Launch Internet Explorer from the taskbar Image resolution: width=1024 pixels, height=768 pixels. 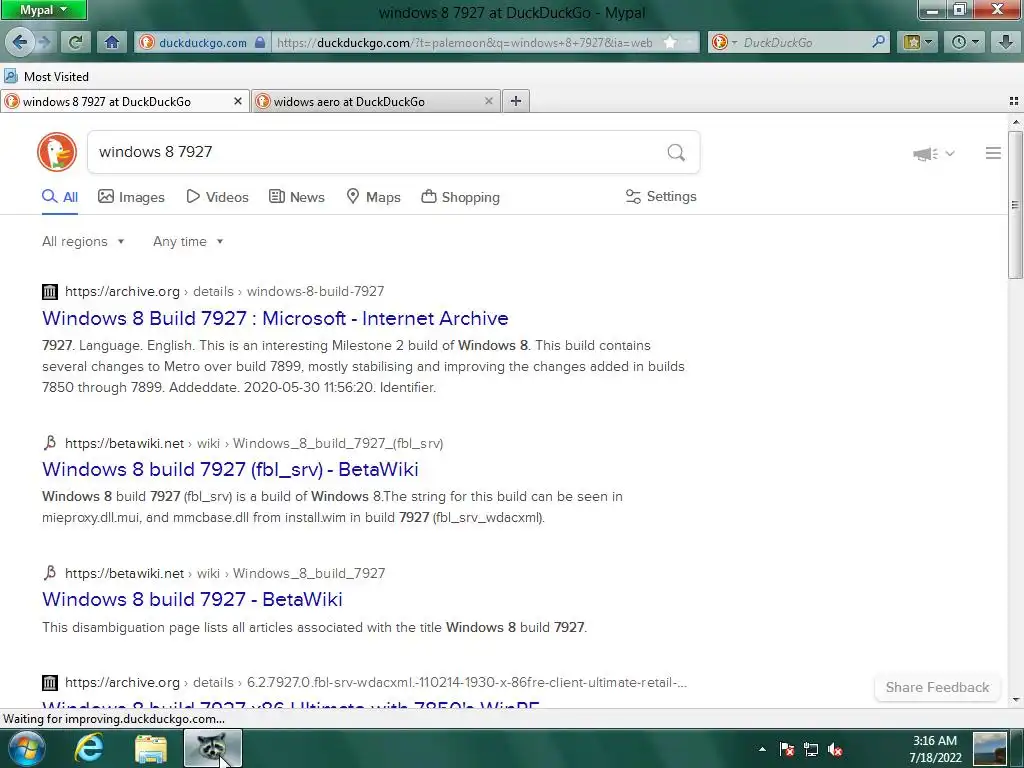[x=89, y=748]
